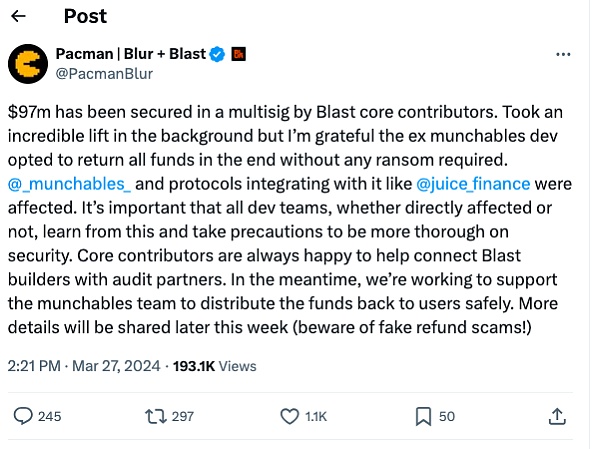Click the 1.1K likes count
600x449 pixels.
point(315,416)
